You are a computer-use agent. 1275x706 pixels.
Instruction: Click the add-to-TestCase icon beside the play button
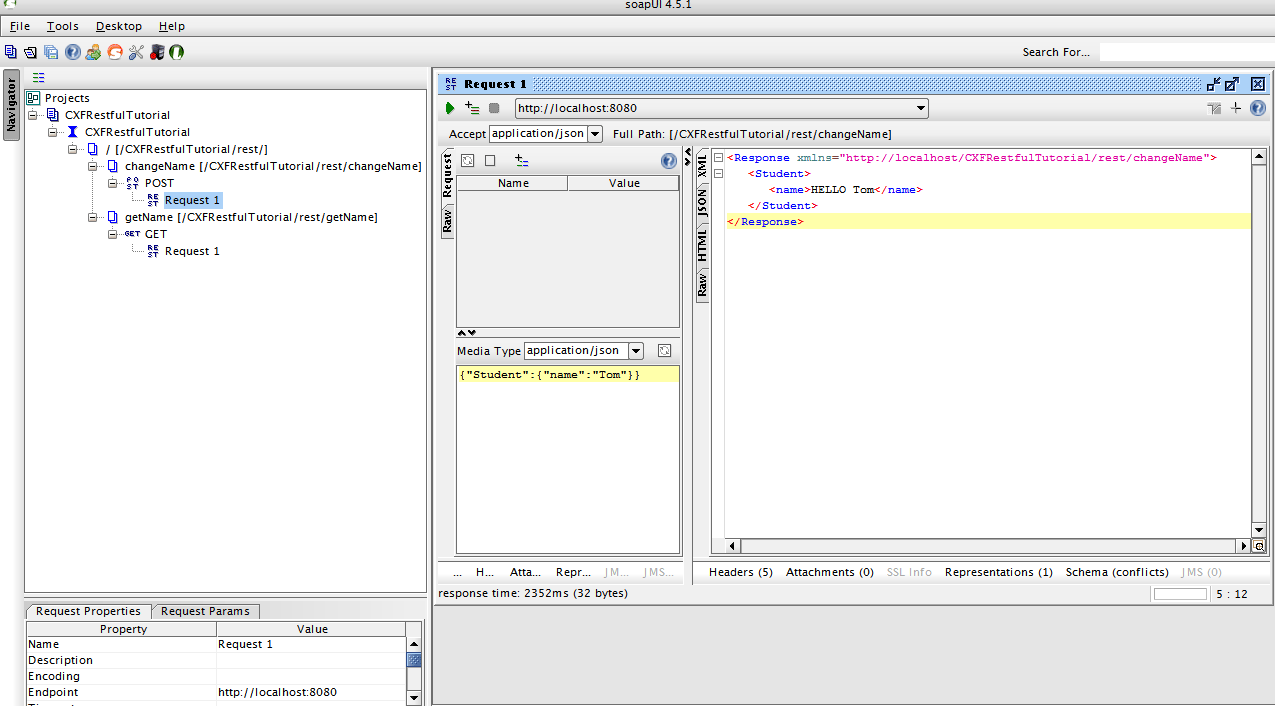pos(472,109)
